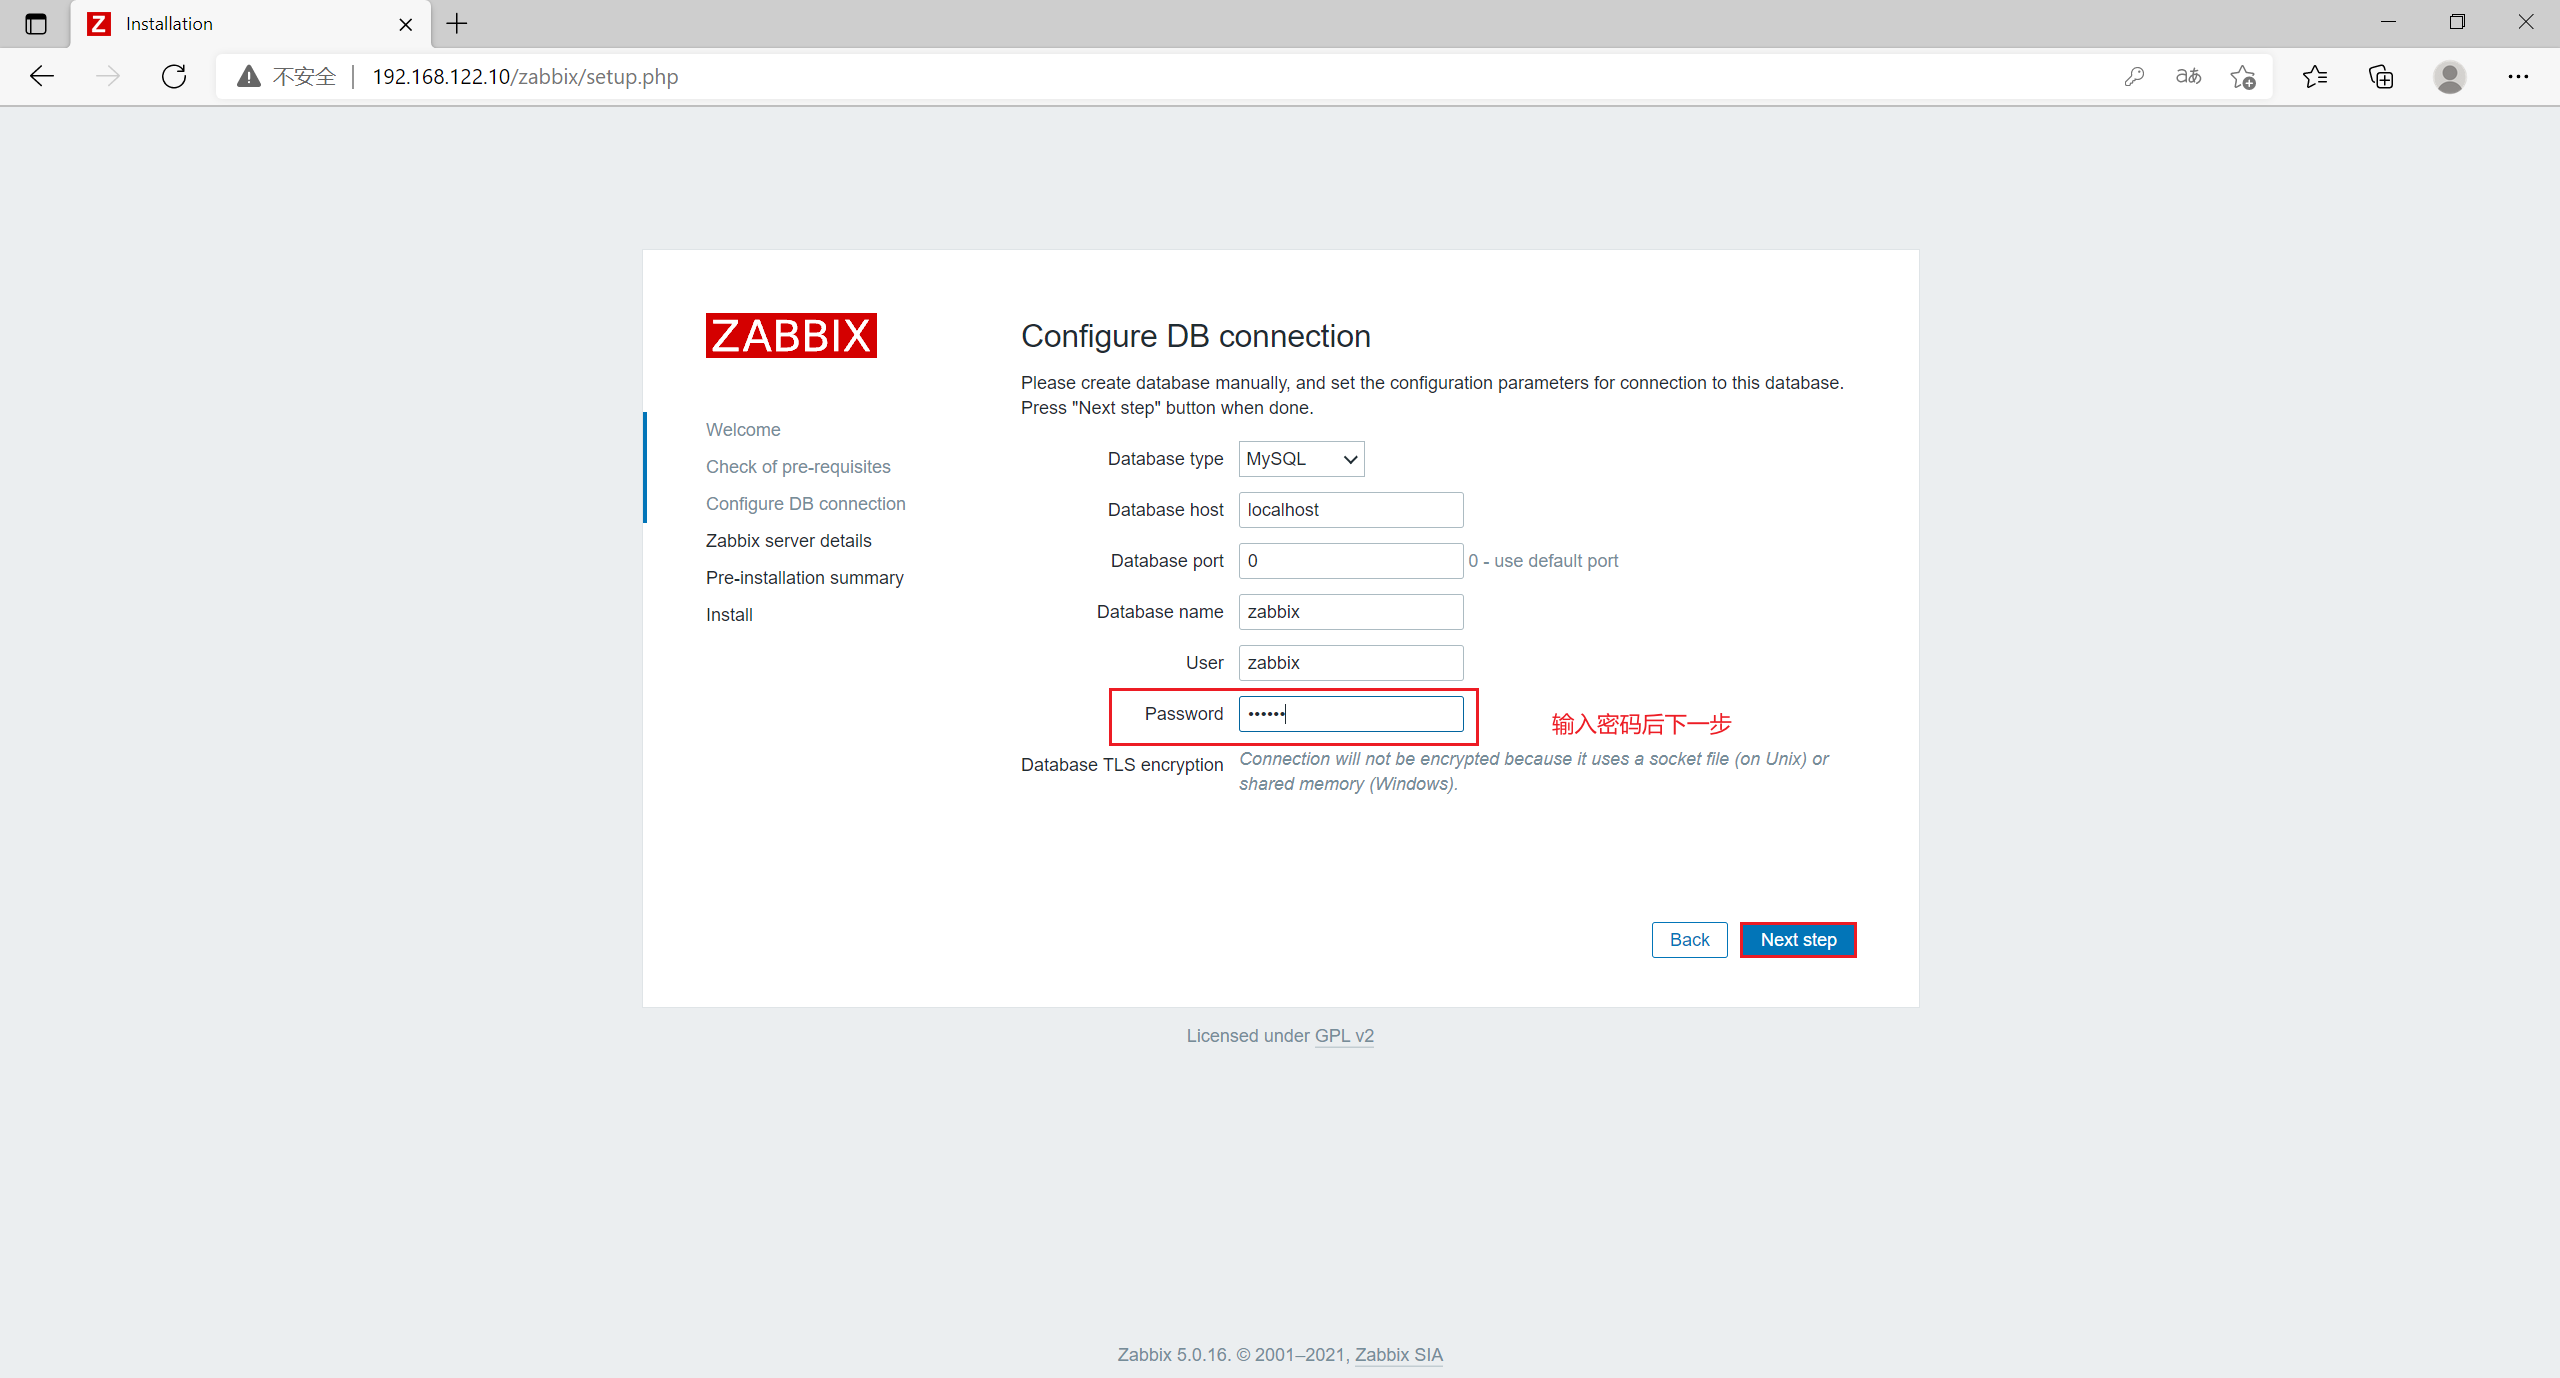Open the Collections icon
Viewport: 2560px width, 1378px height.
[x=2381, y=76]
